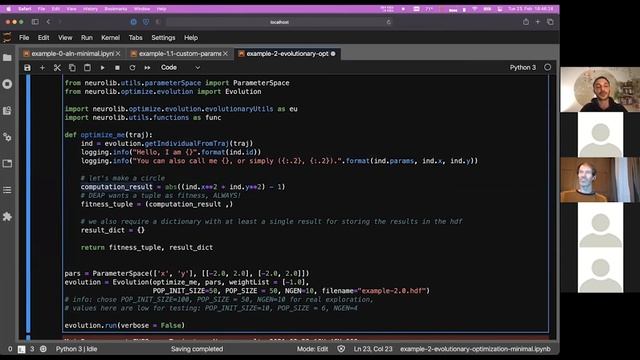Screen dimensions: 640x360
Task: Click the third participant's video thumbnail
Action: tap(600, 180)
